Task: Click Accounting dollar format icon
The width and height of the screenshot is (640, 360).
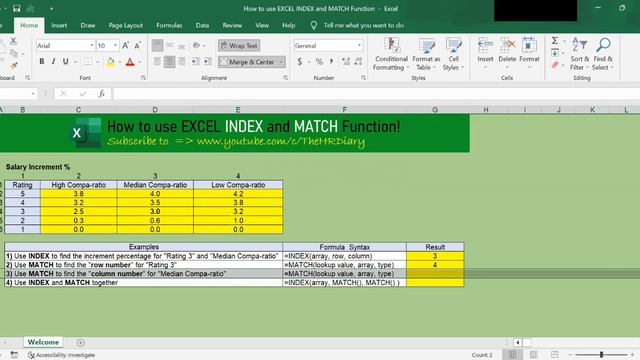Action: pyautogui.click(x=300, y=62)
